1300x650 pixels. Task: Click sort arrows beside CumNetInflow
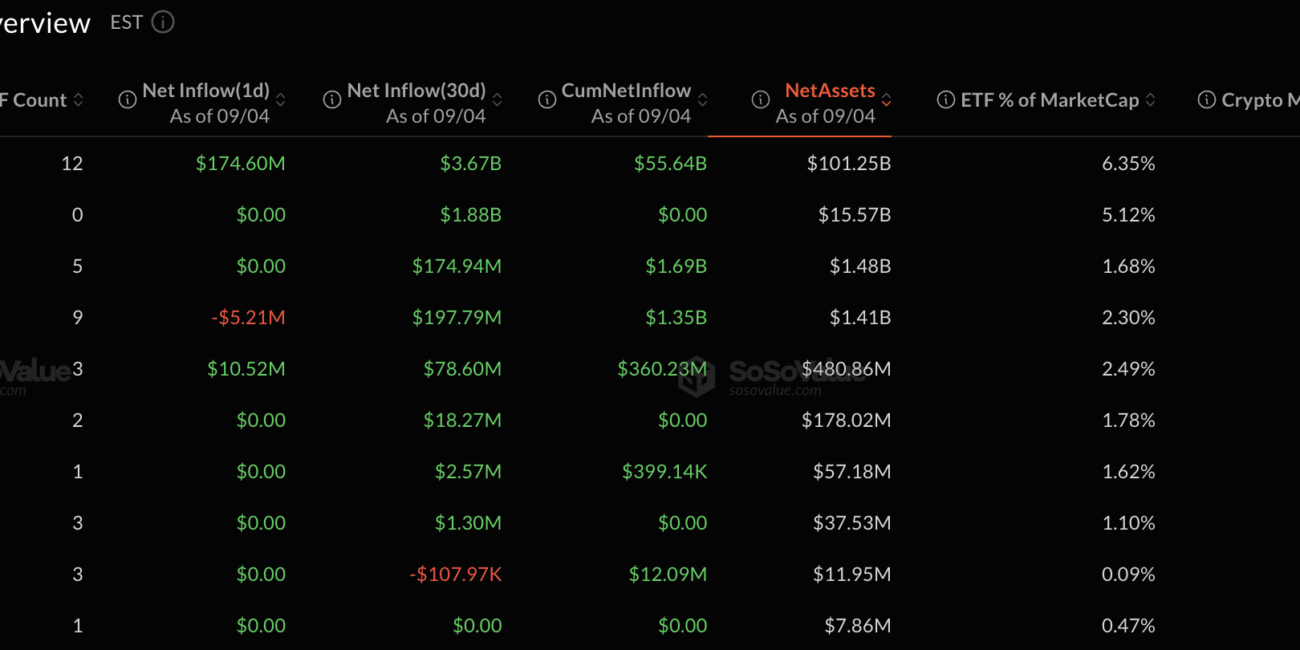point(703,100)
